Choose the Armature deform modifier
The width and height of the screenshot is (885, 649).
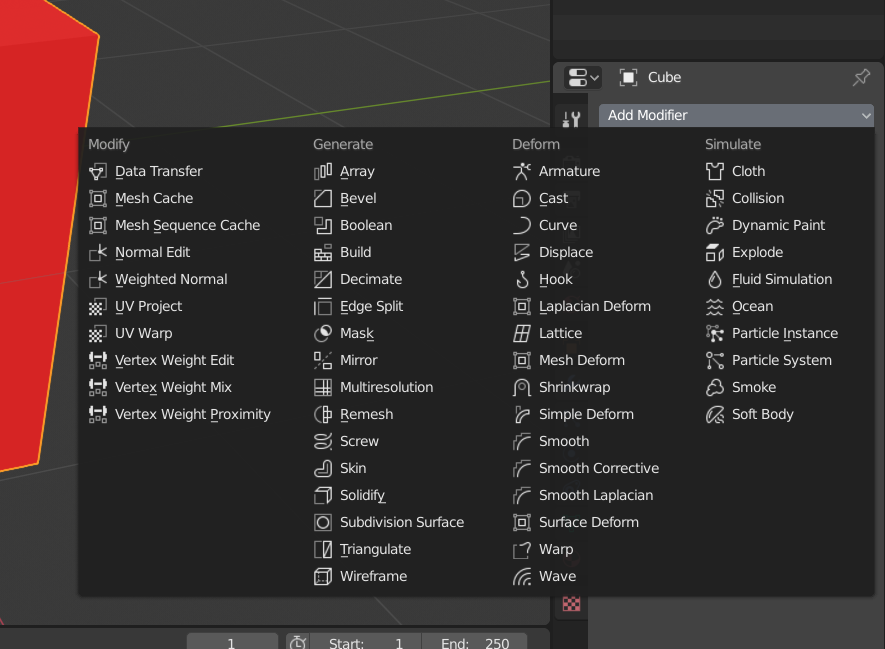tap(560, 171)
